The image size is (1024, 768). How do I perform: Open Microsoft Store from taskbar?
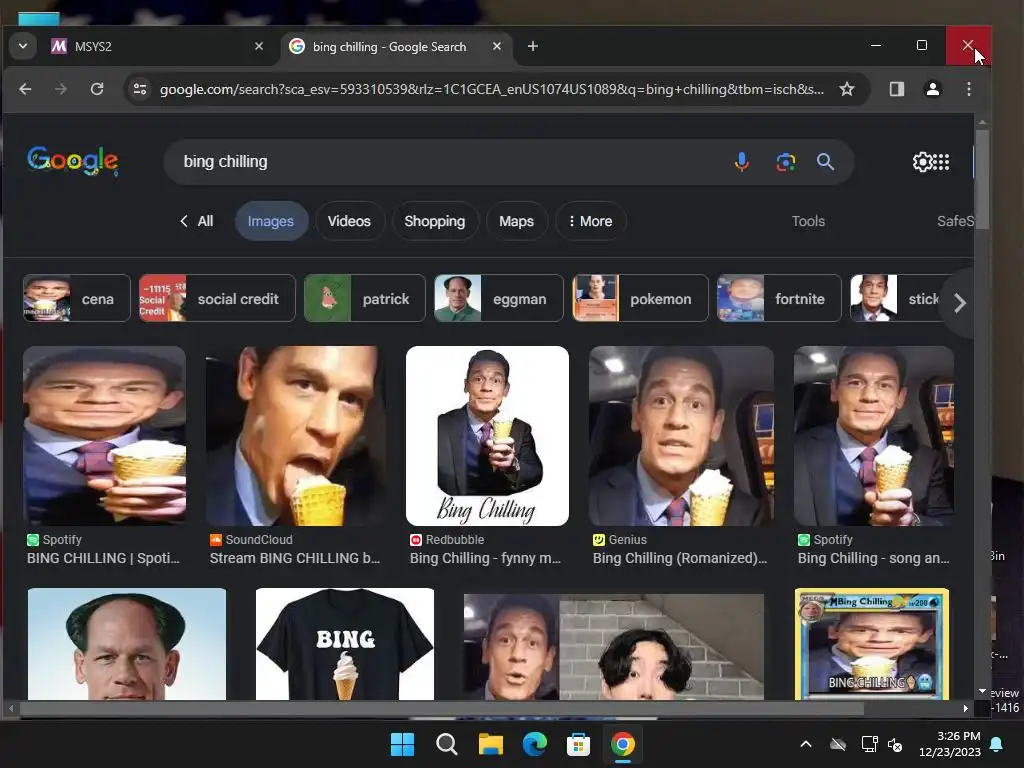tap(579, 744)
